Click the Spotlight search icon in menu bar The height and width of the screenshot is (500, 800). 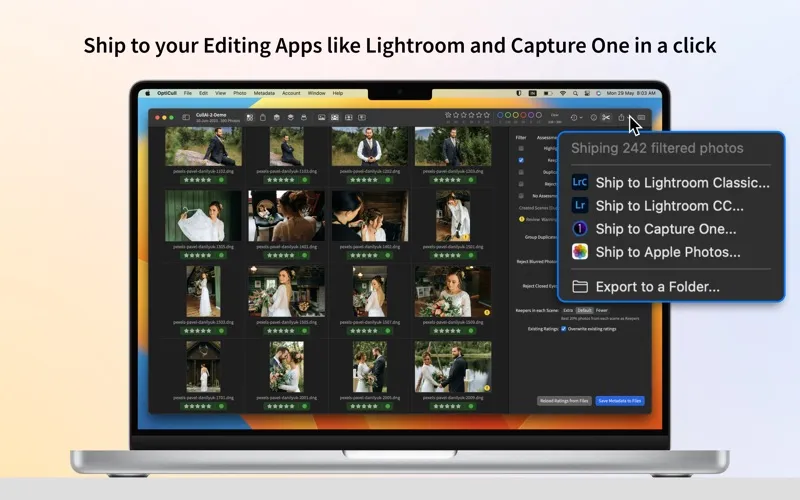pos(575,93)
